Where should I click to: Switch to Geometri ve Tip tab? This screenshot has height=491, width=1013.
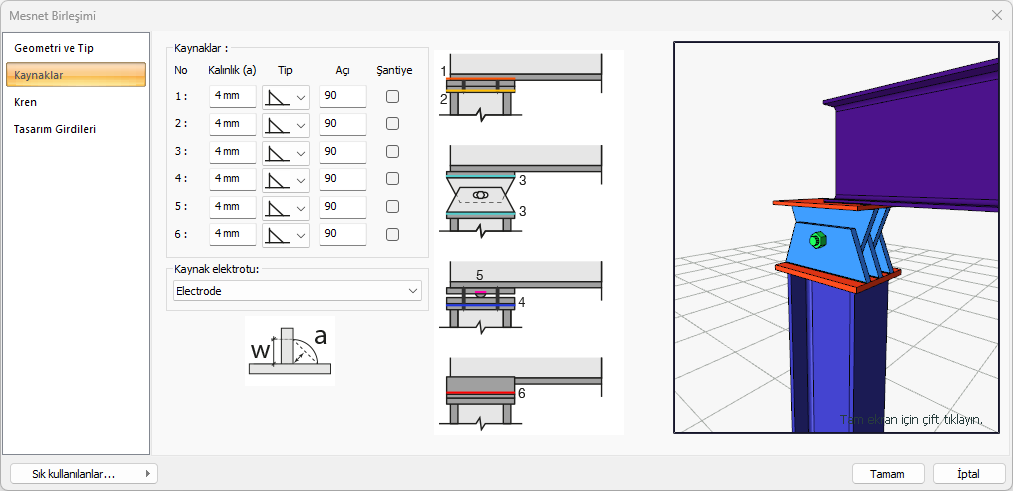click(54, 48)
